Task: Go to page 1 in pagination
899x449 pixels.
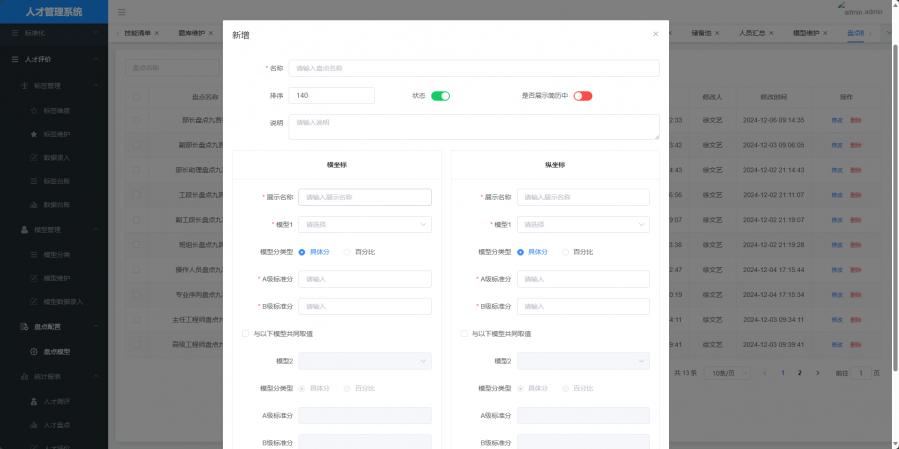Action: pyautogui.click(x=783, y=373)
